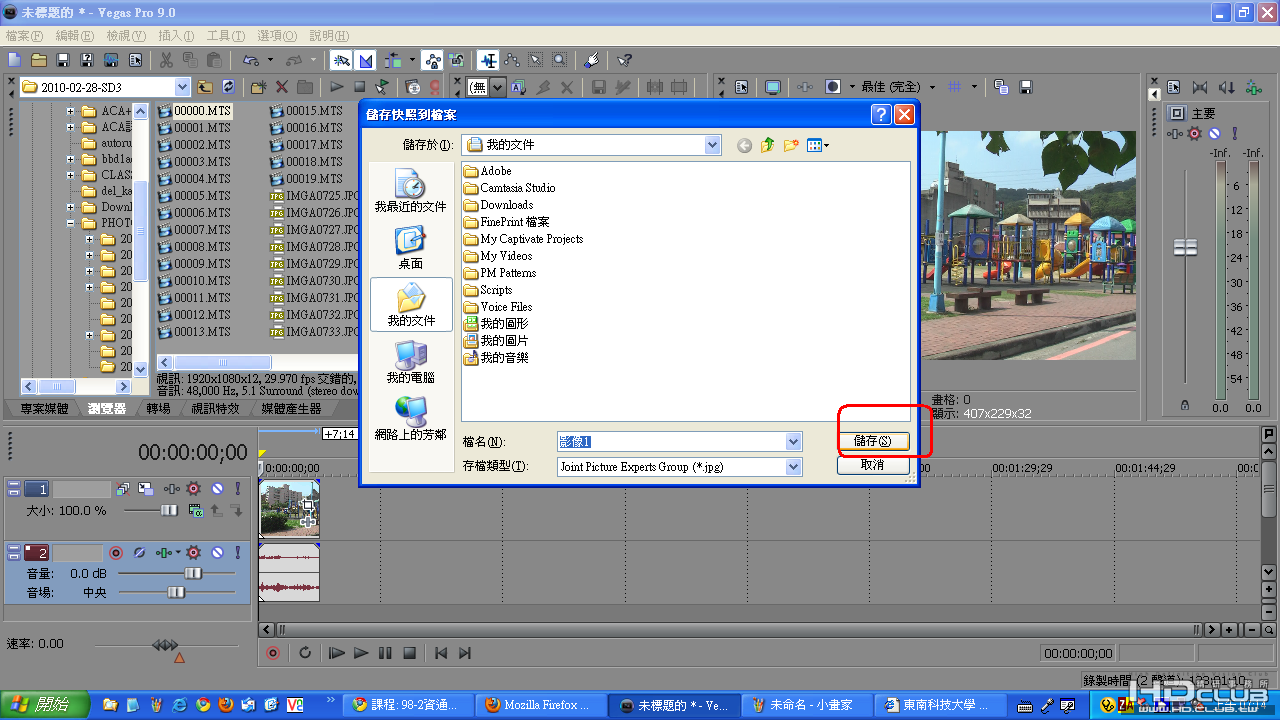
Task: Arm audio track 2 for recording
Action: 116,552
